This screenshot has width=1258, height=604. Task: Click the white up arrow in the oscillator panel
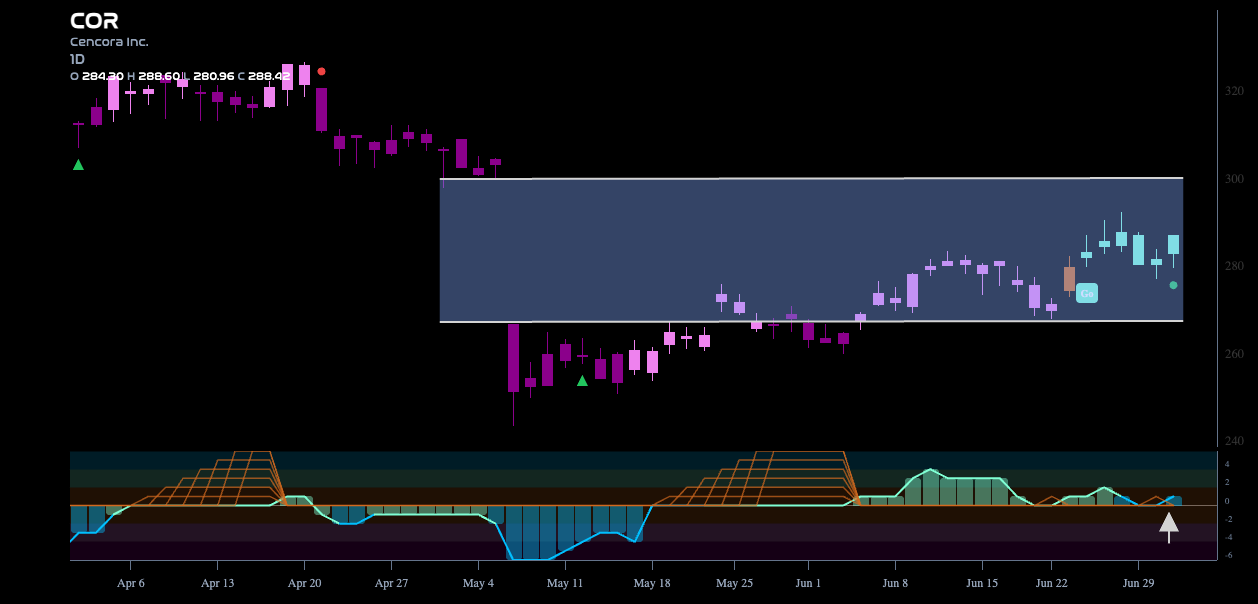(1169, 526)
